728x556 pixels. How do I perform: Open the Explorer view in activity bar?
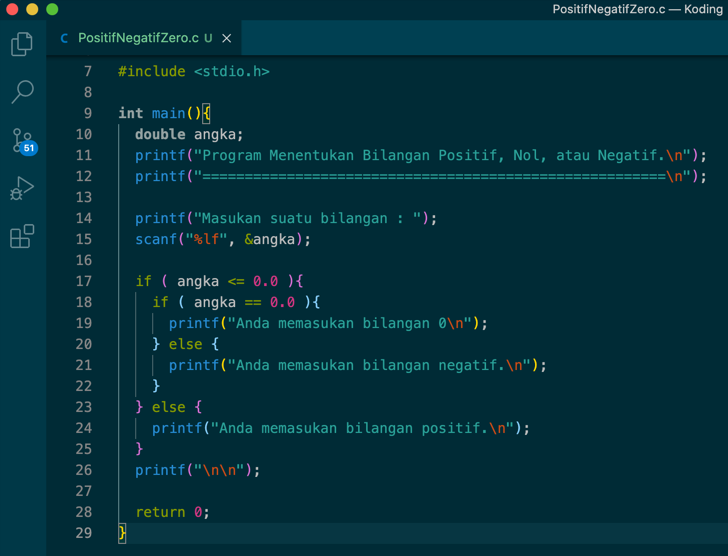(22, 44)
